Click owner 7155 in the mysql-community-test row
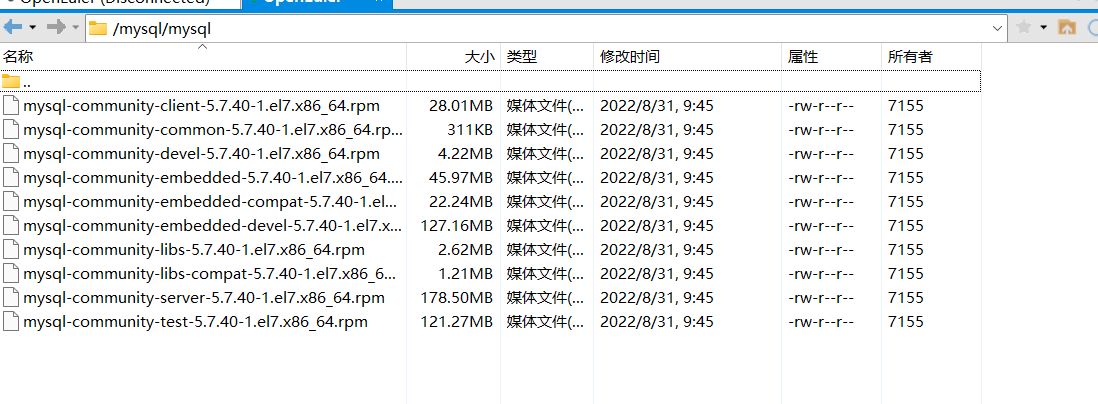Screen dimensions: 1098x404 pos(906,321)
